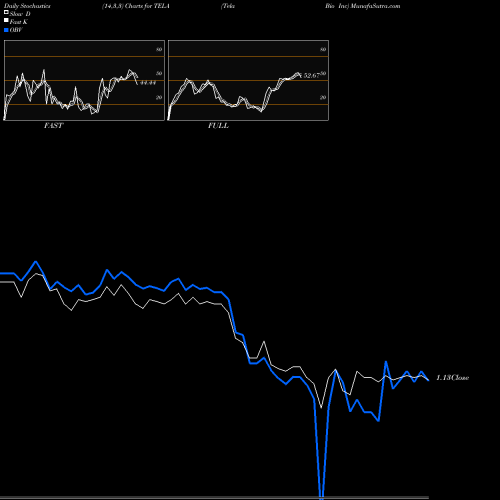Click the FAST stochastic chart panel
This screenshot has height=500, width=500.
[x=84, y=80]
